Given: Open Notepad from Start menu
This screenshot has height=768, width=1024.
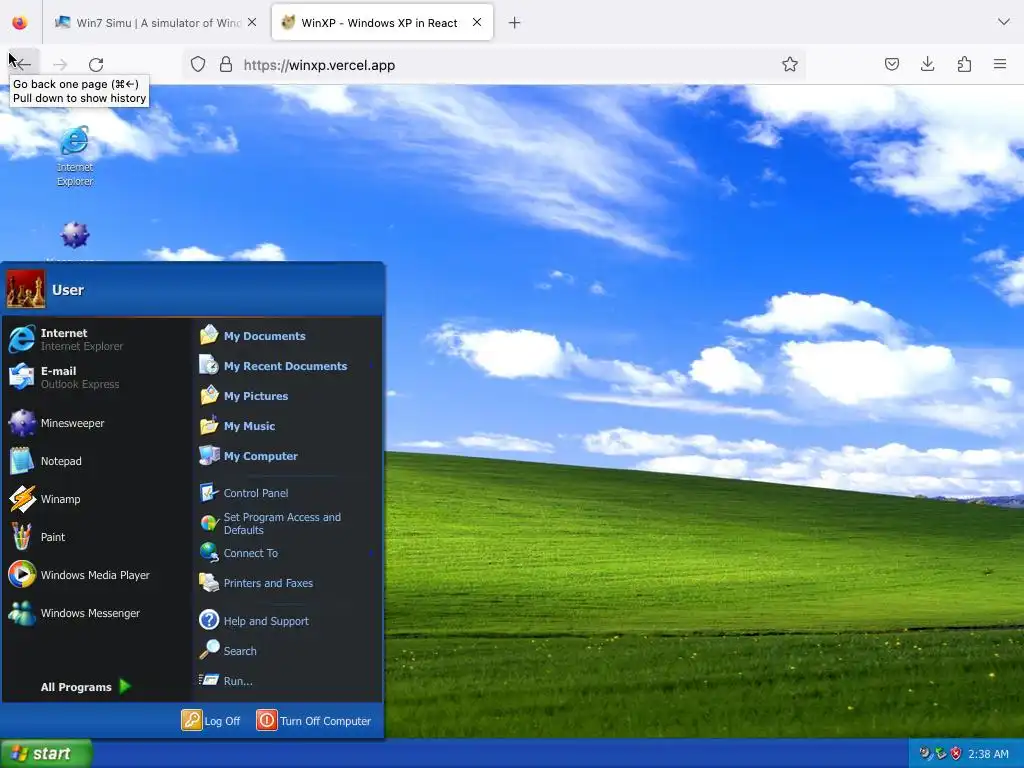Looking at the screenshot, I should [x=97, y=461].
